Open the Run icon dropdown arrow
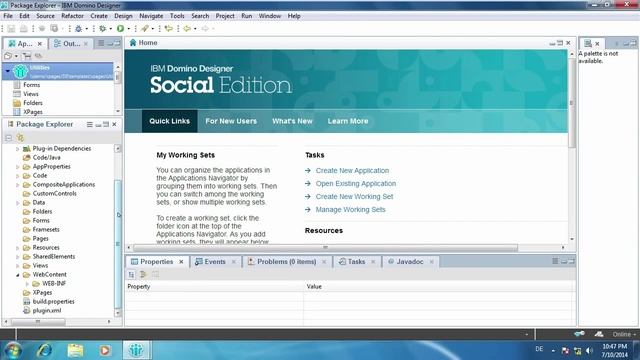This screenshot has height=360, width=640. pyautogui.click(x=129, y=29)
